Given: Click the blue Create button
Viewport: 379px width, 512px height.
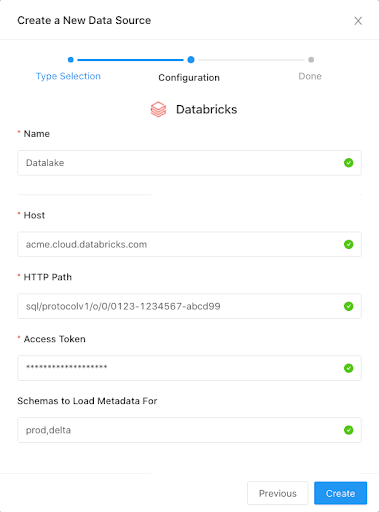Looking at the screenshot, I should 340,493.
